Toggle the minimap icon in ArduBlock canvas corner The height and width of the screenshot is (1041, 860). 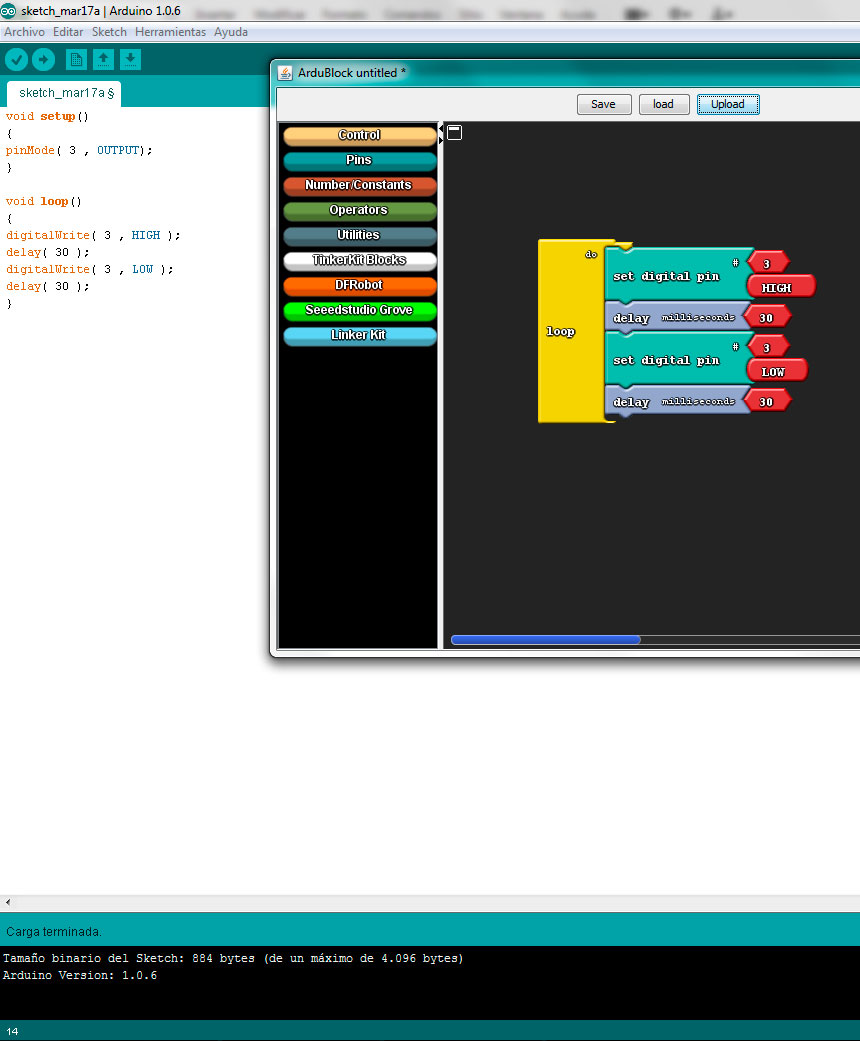tap(454, 132)
